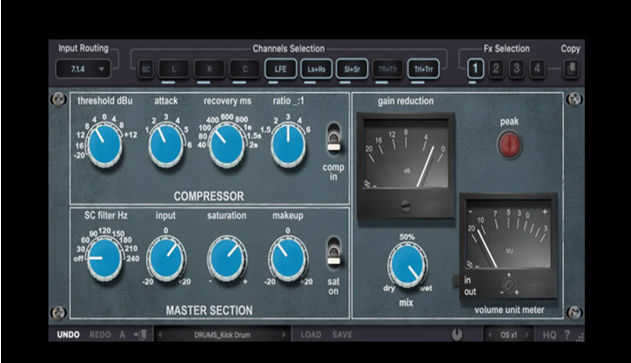The height and width of the screenshot is (363, 631).
Task: Click the REDO button
Action: coord(100,335)
